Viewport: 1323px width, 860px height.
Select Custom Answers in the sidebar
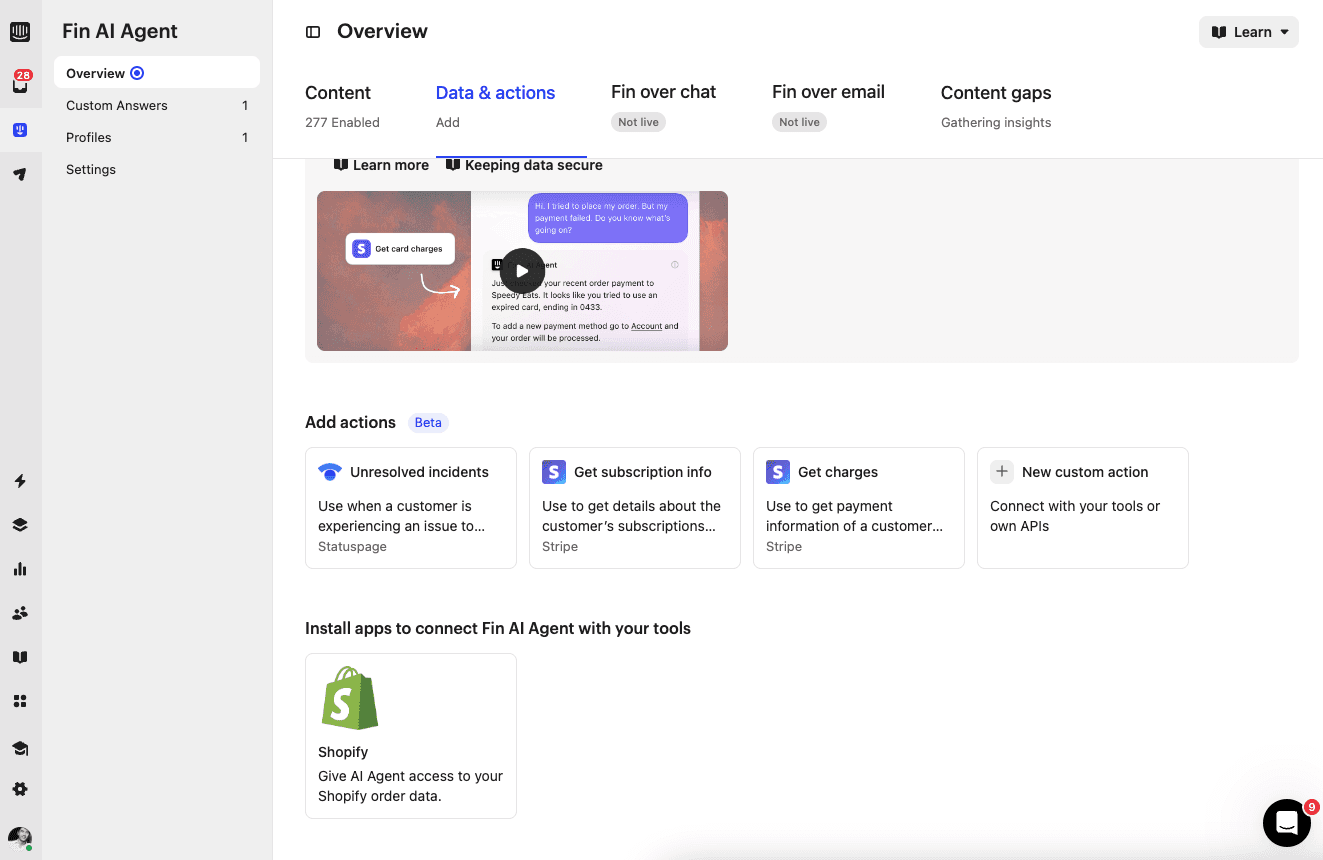click(x=117, y=105)
